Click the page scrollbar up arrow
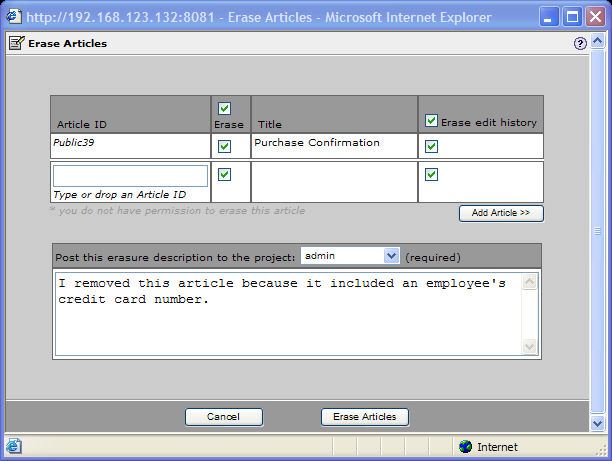612x461 pixels. click(597, 41)
